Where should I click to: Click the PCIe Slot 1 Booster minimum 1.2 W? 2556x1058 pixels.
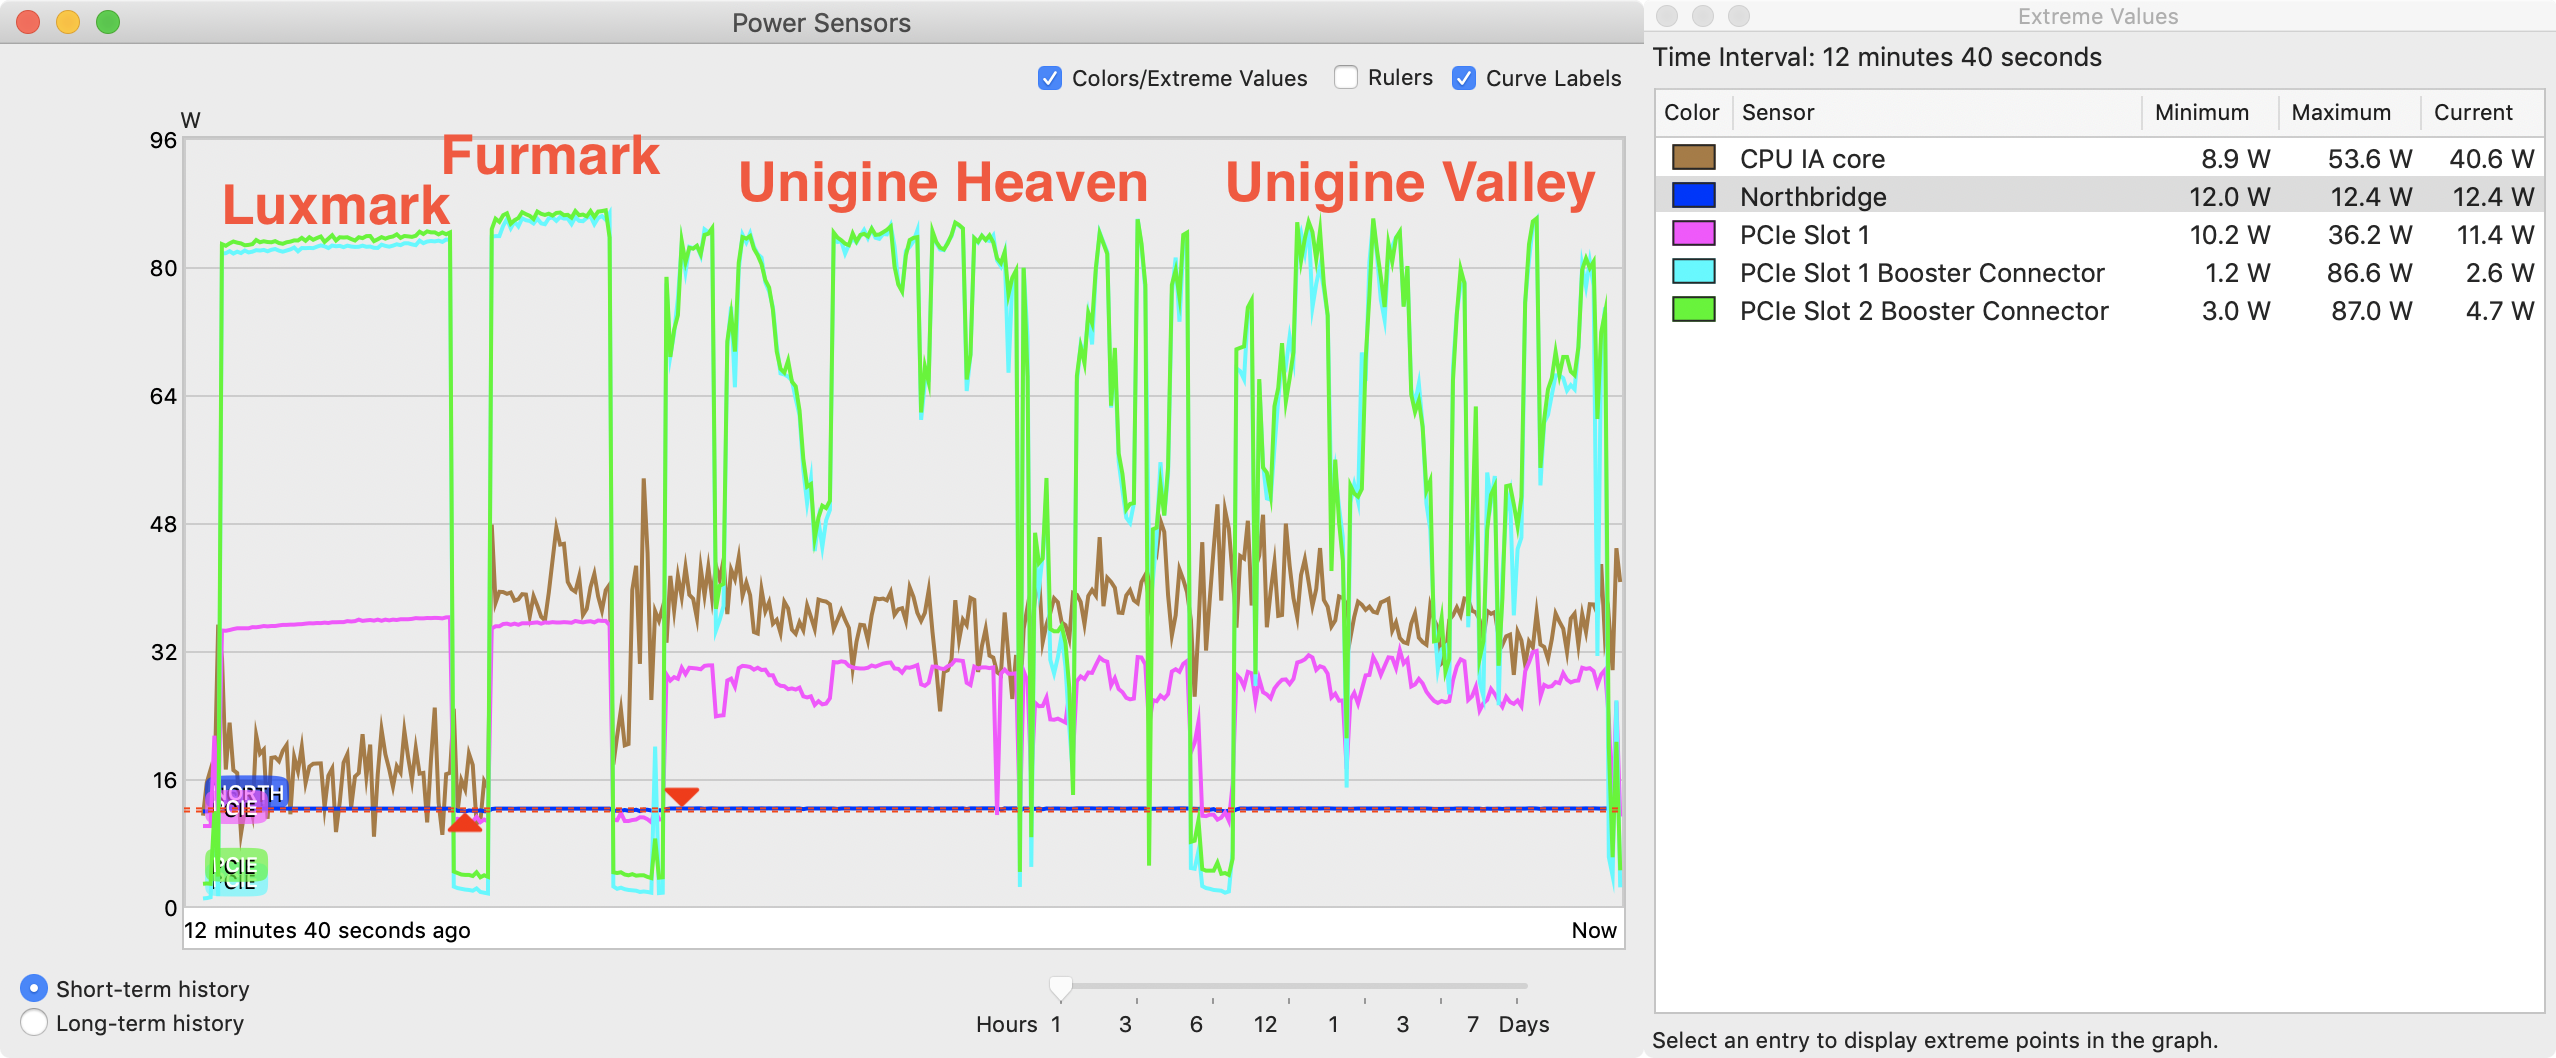tap(2235, 273)
